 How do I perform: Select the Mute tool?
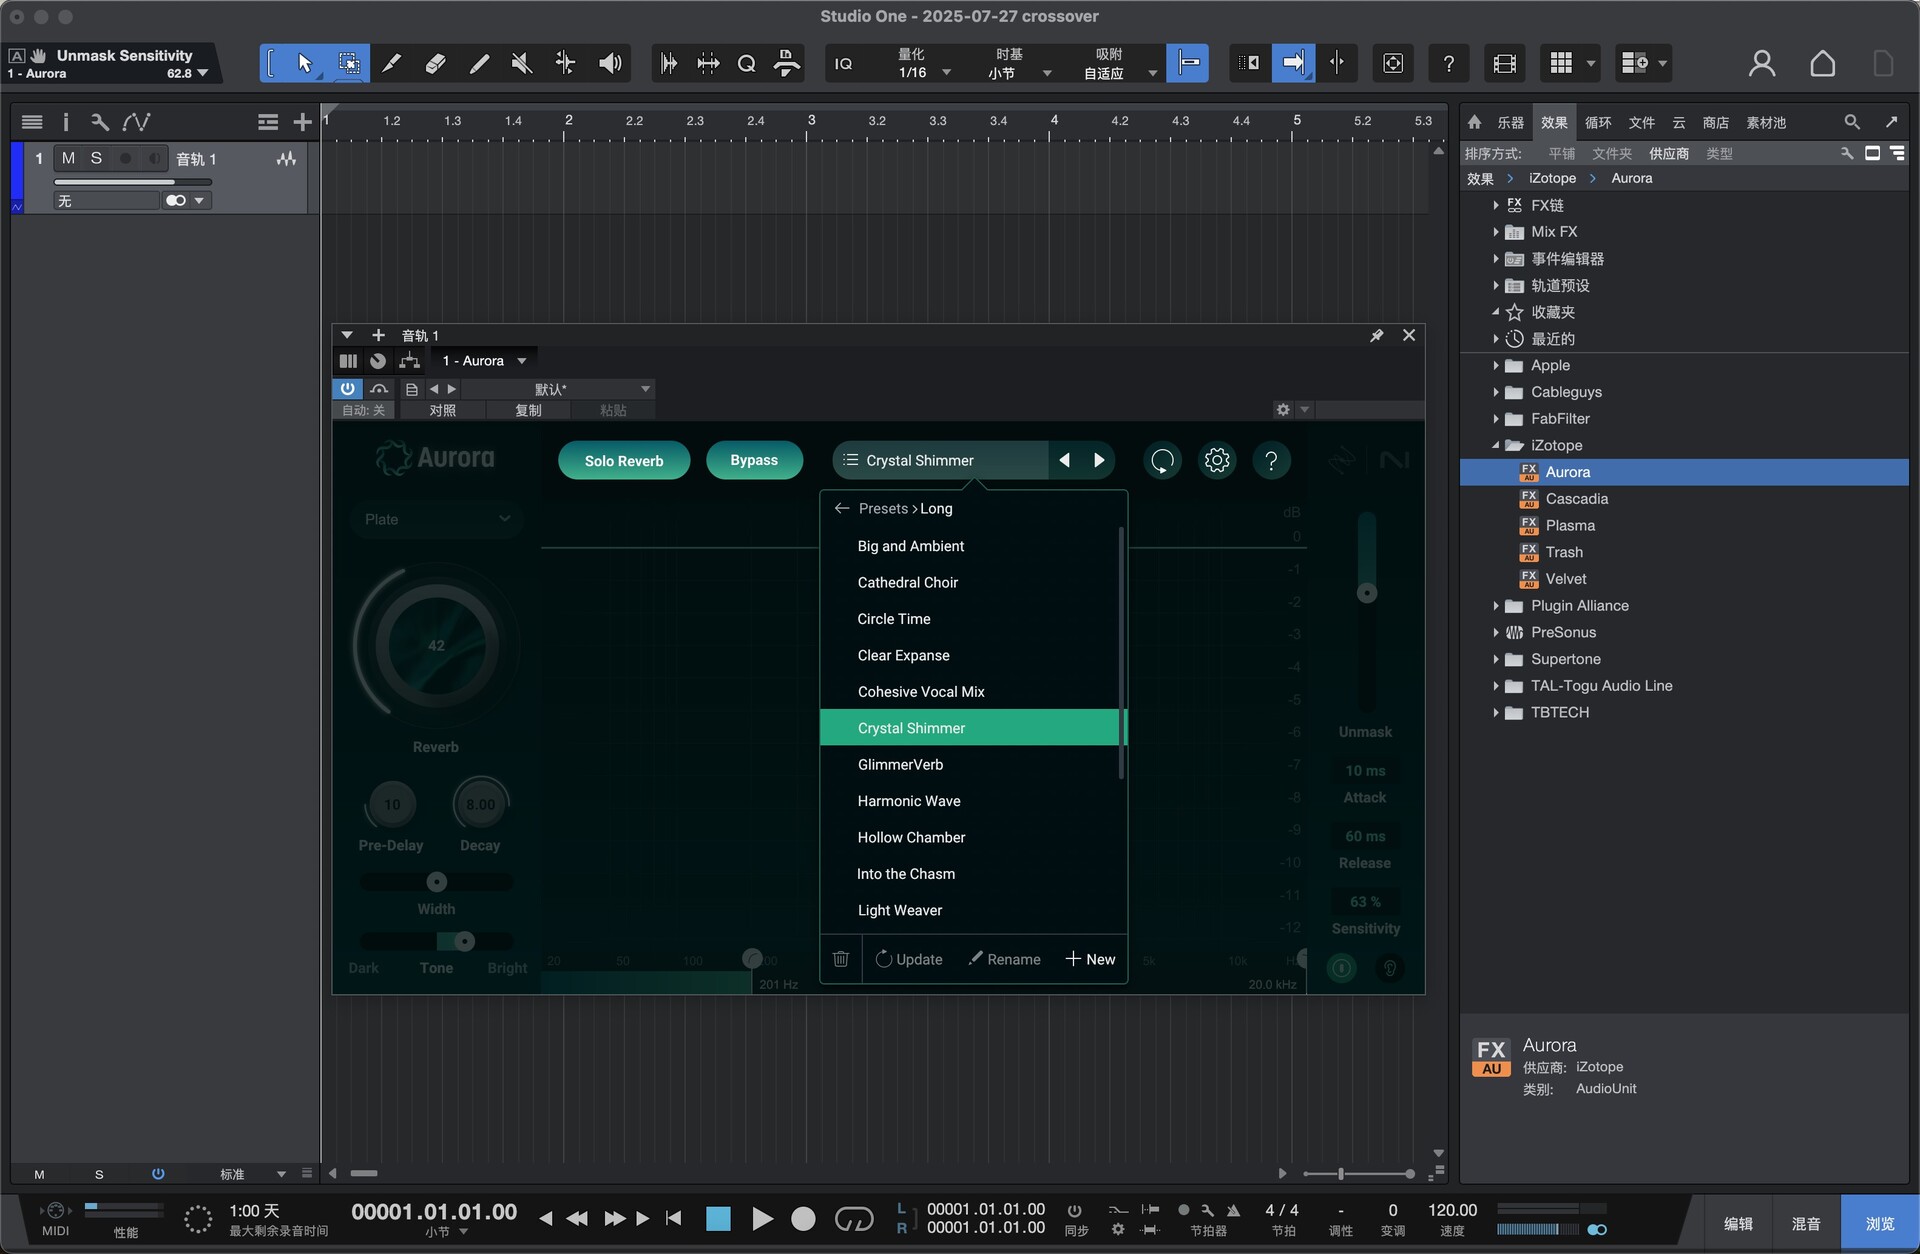click(x=521, y=64)
